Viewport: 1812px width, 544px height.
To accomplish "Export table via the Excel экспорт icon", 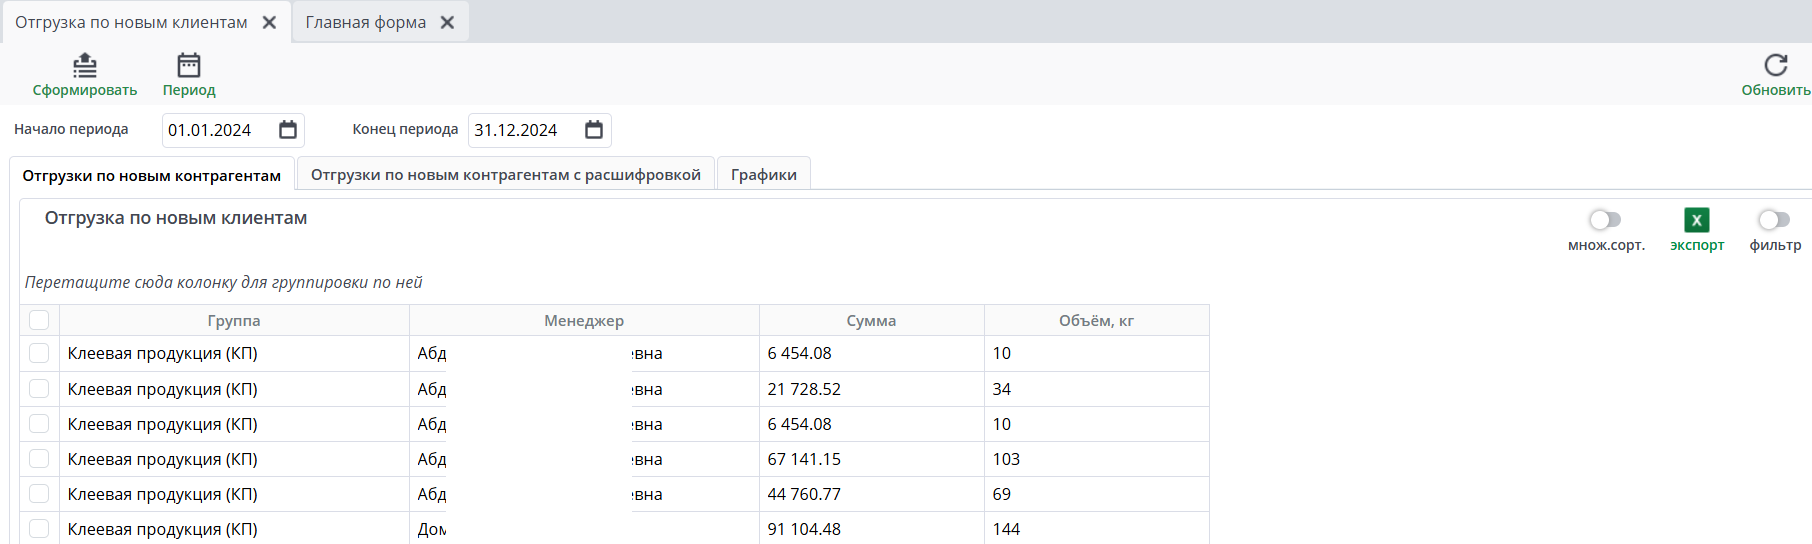I will click(1696, 220).
